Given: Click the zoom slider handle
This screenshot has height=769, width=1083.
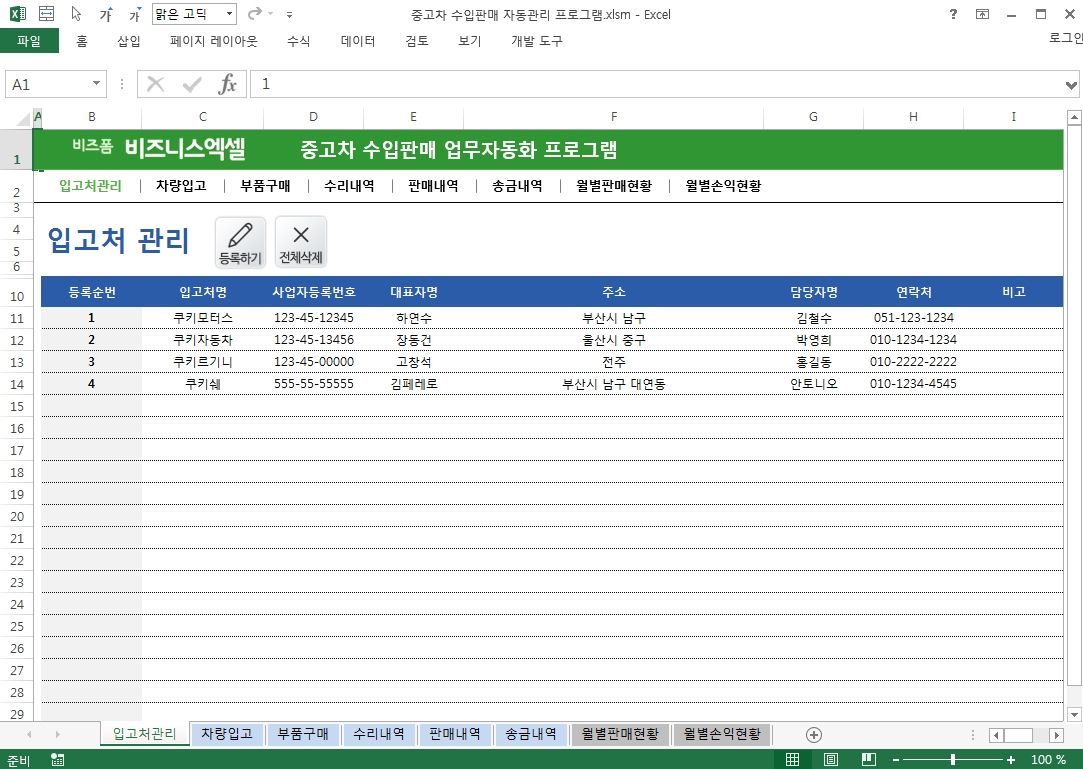Looking at the screenshot, I should pyautogui.click(x=953, y=760).
